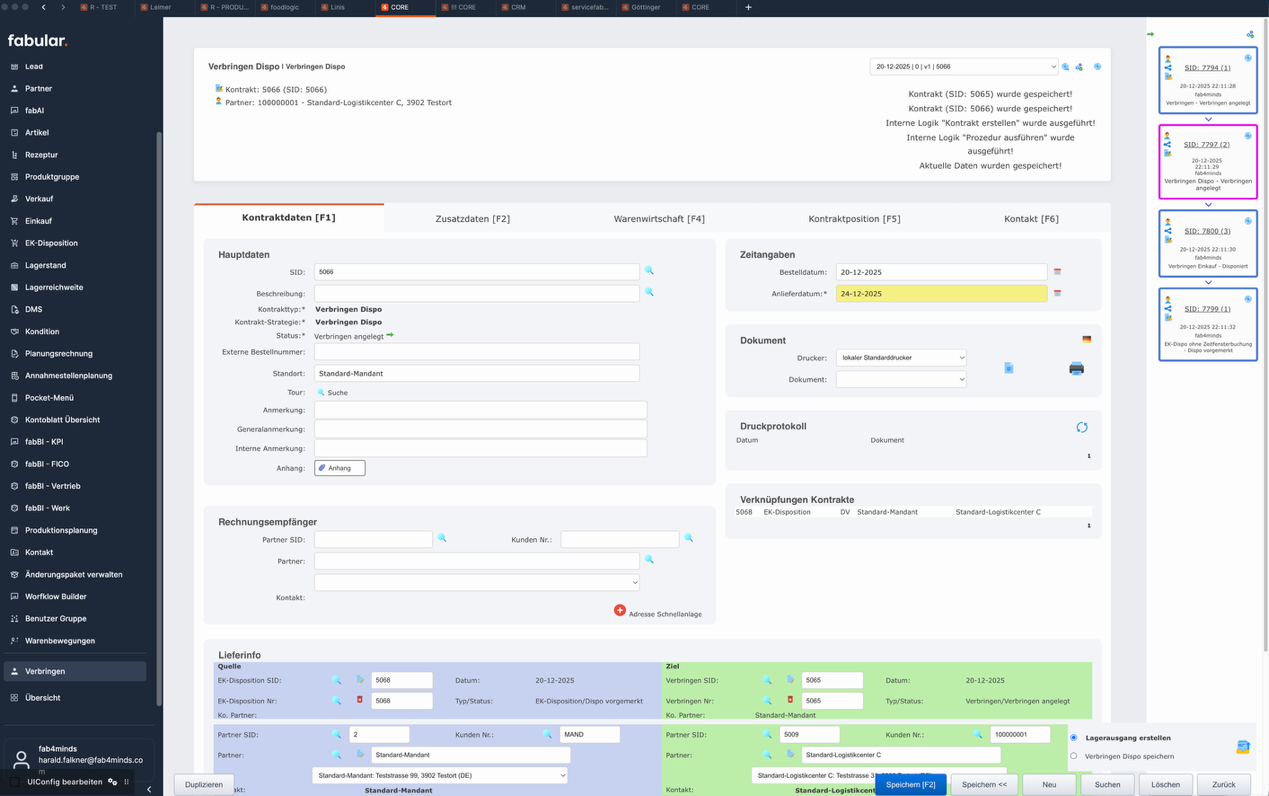Select the Lagerausgang erstellen radio option
1269x796 pixels.
coord(1074,738)
